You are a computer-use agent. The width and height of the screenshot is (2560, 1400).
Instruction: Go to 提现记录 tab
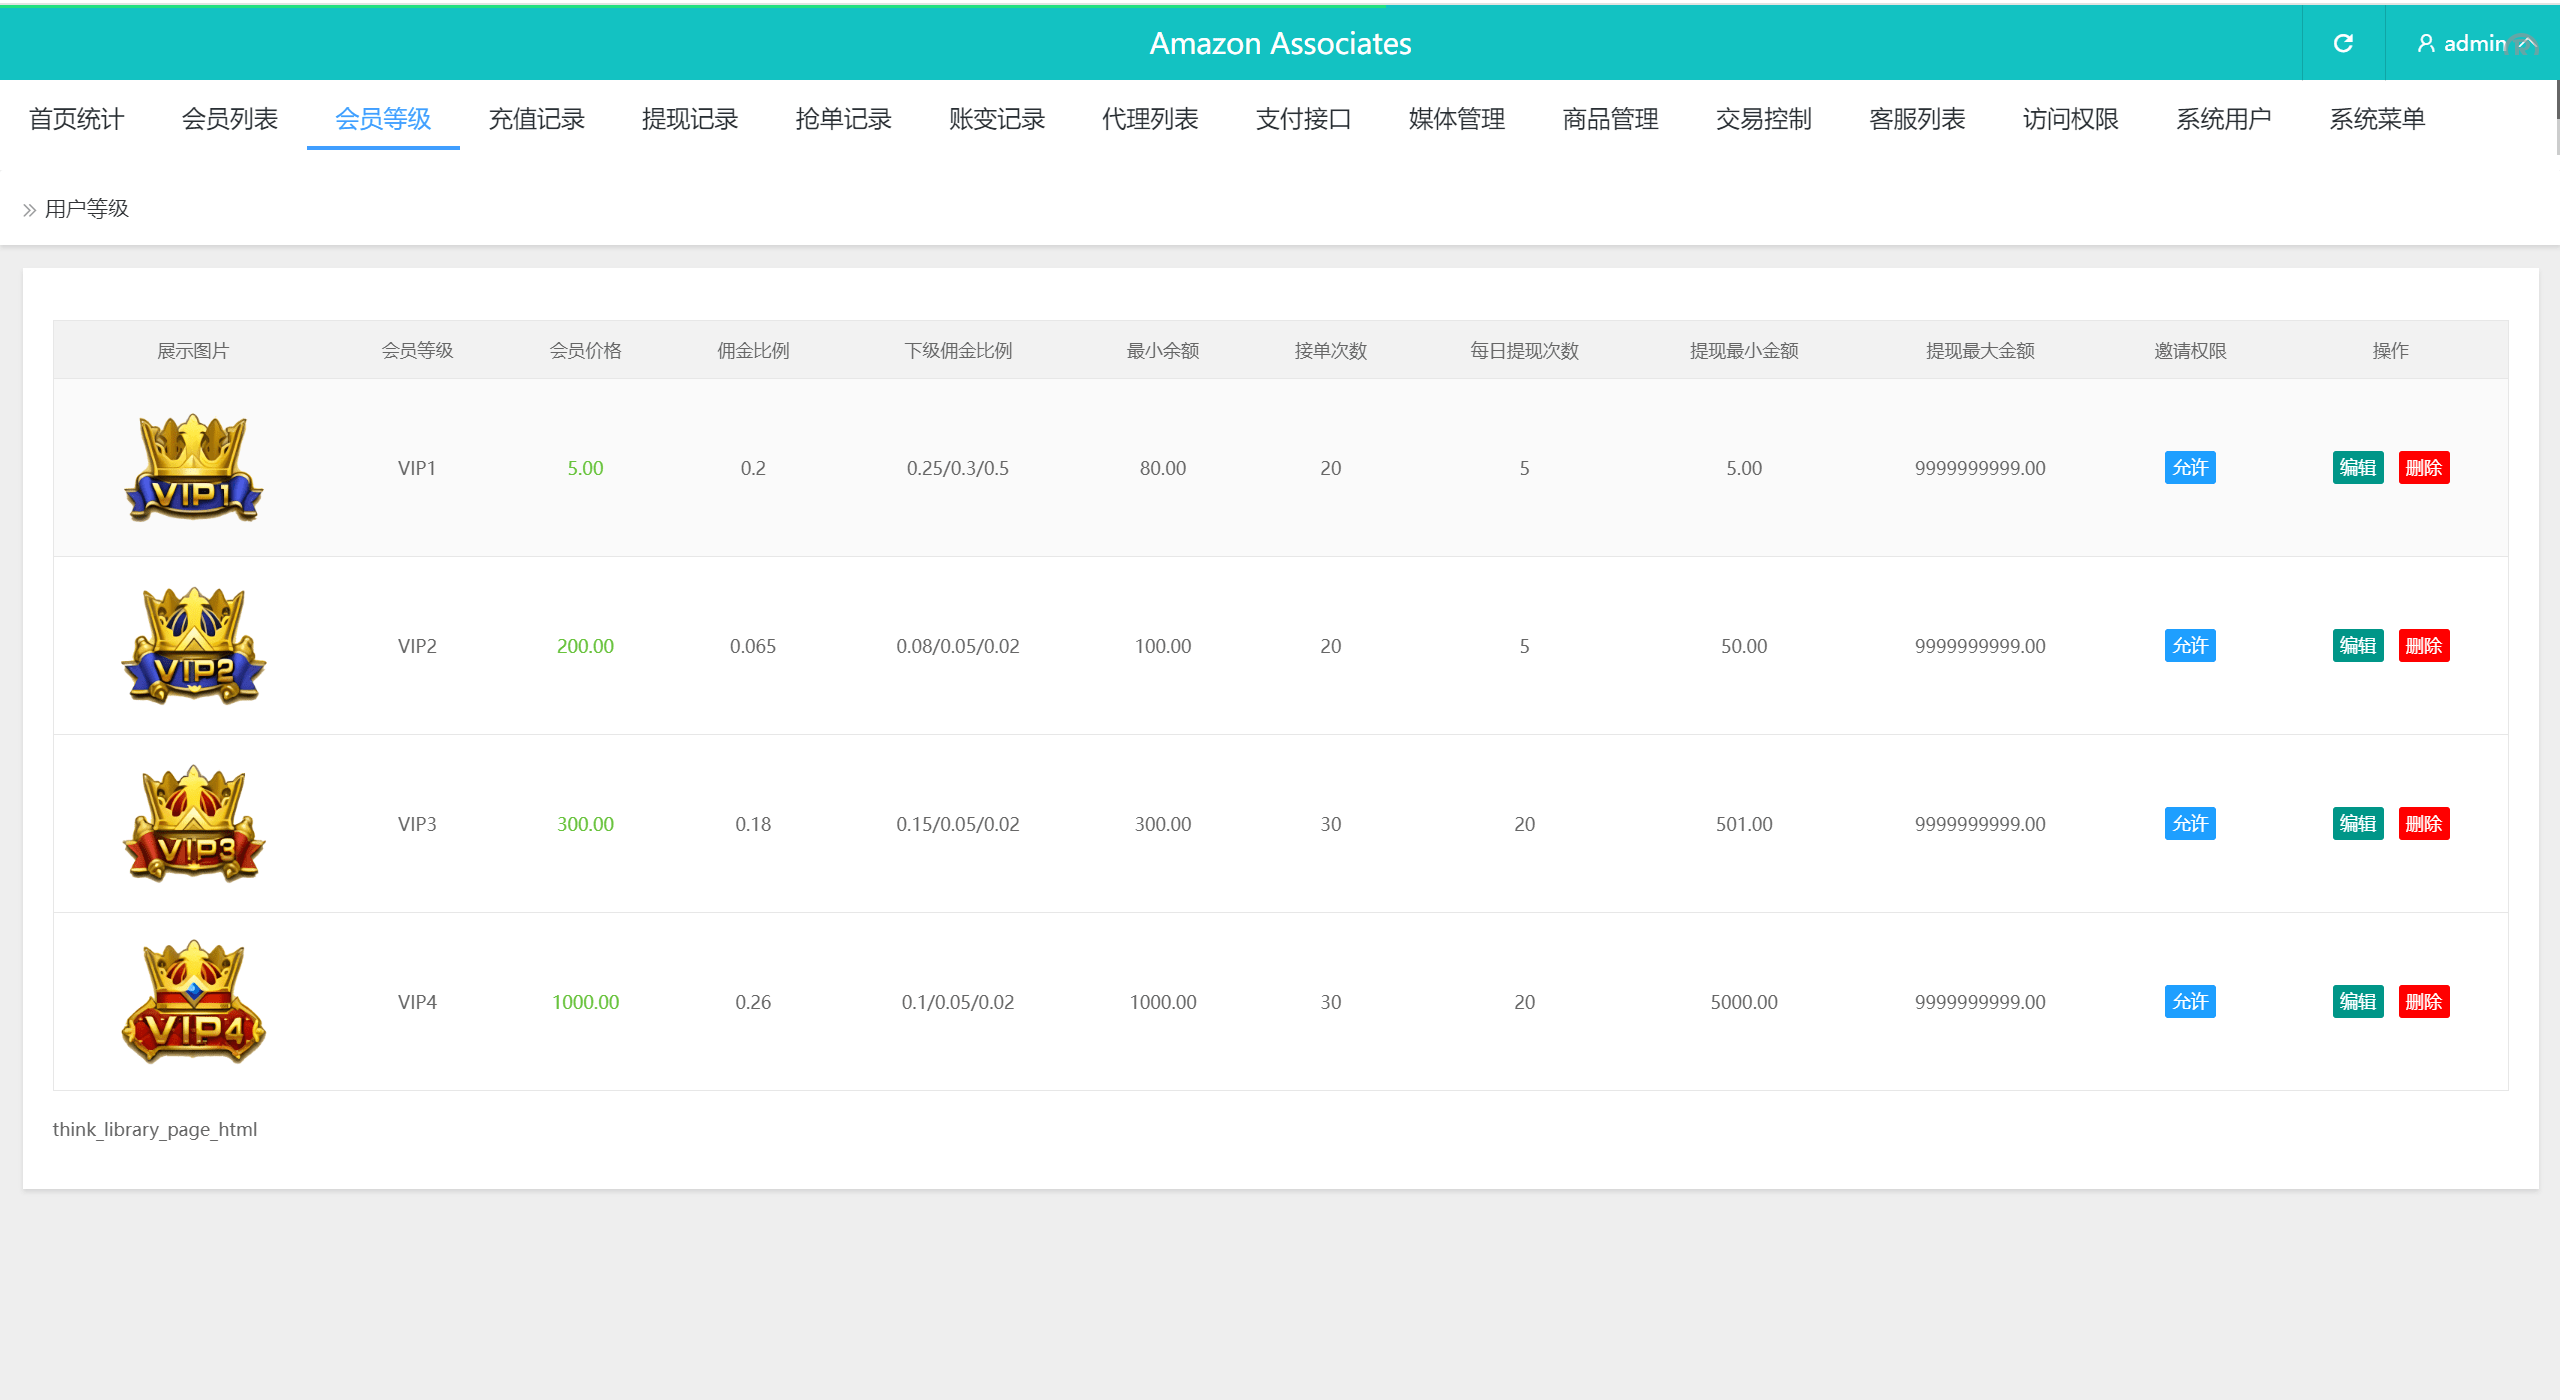tap(689, 119)
